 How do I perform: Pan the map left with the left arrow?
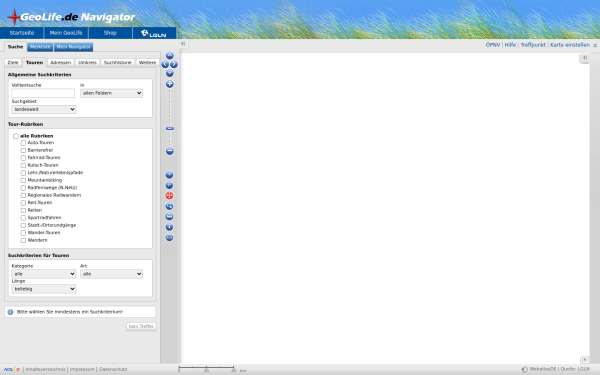(x=165, y=64)
